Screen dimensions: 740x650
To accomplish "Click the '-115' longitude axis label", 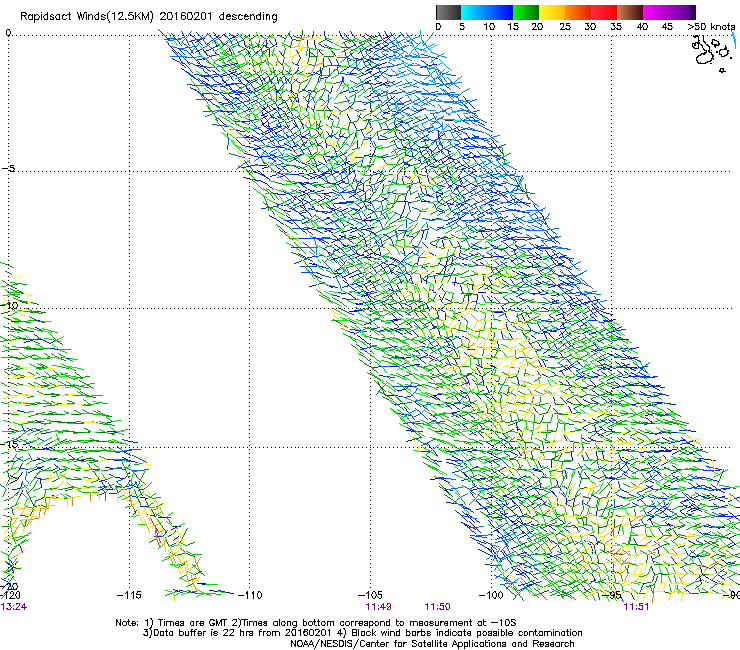I will (x=129, y=595).
